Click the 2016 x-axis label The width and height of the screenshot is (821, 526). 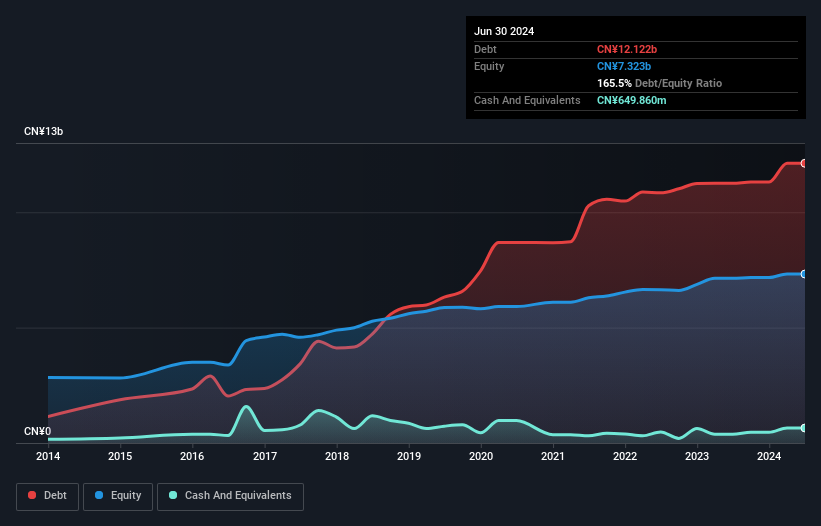point(192,456)
